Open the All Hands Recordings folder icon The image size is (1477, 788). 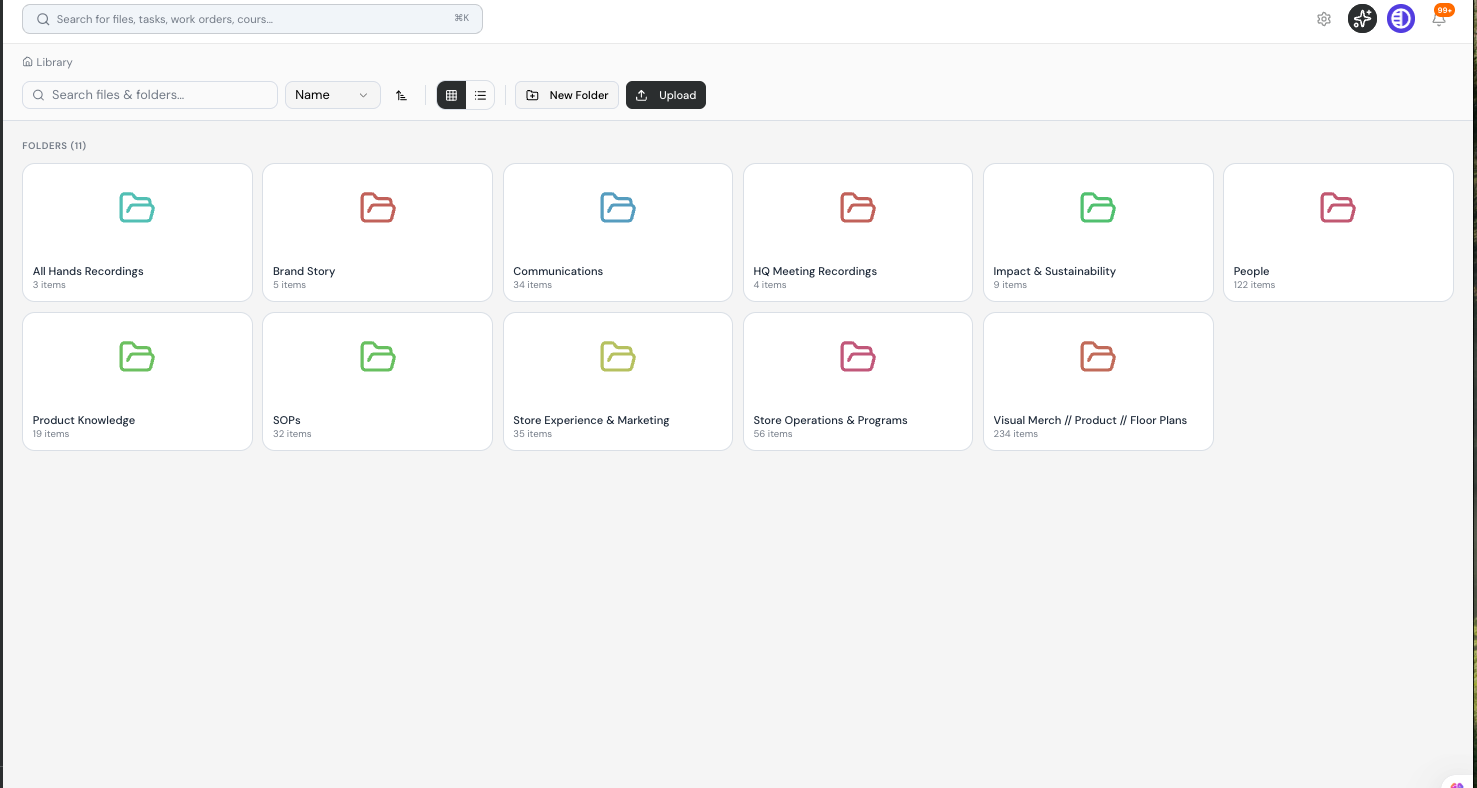click(137, 207)
